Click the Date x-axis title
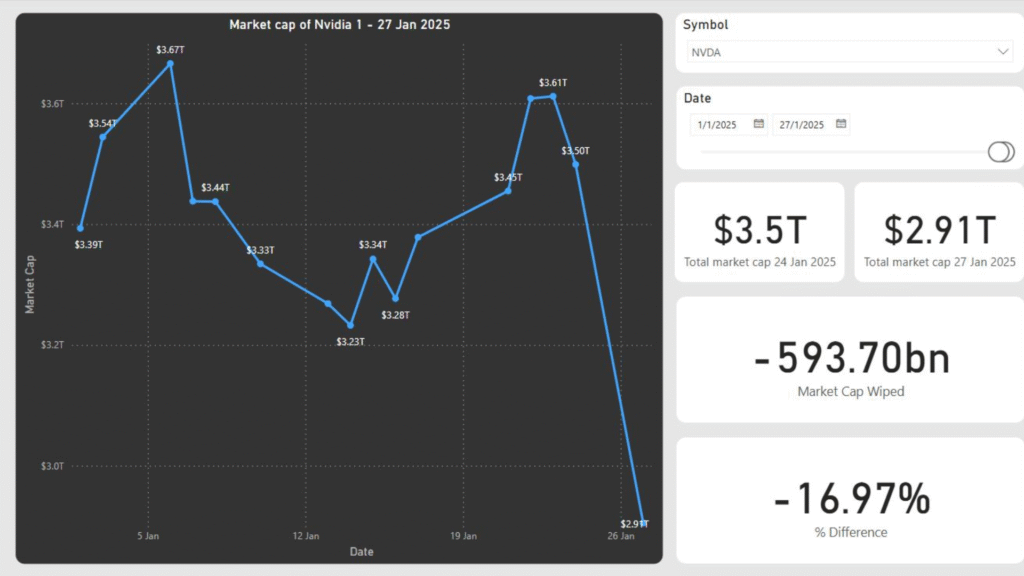Image resolution: width=1024 pixels, height=576 pixels. click(x=361, y=552)
